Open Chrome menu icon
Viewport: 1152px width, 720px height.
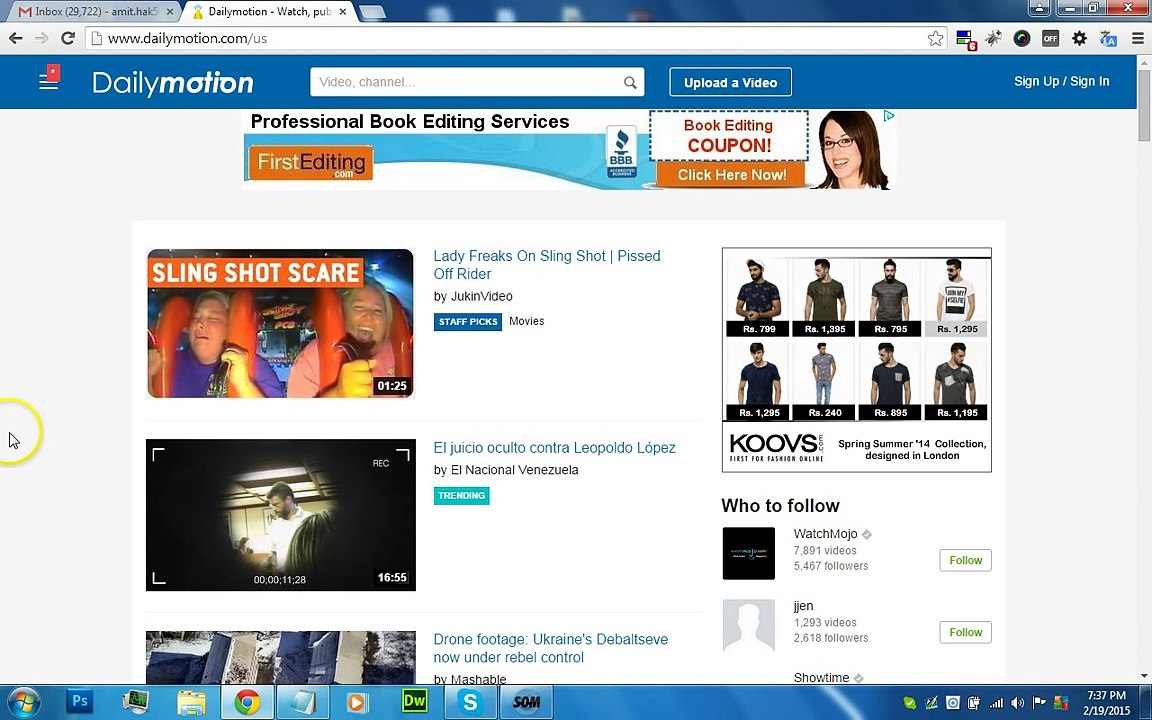click(1137, 38)
